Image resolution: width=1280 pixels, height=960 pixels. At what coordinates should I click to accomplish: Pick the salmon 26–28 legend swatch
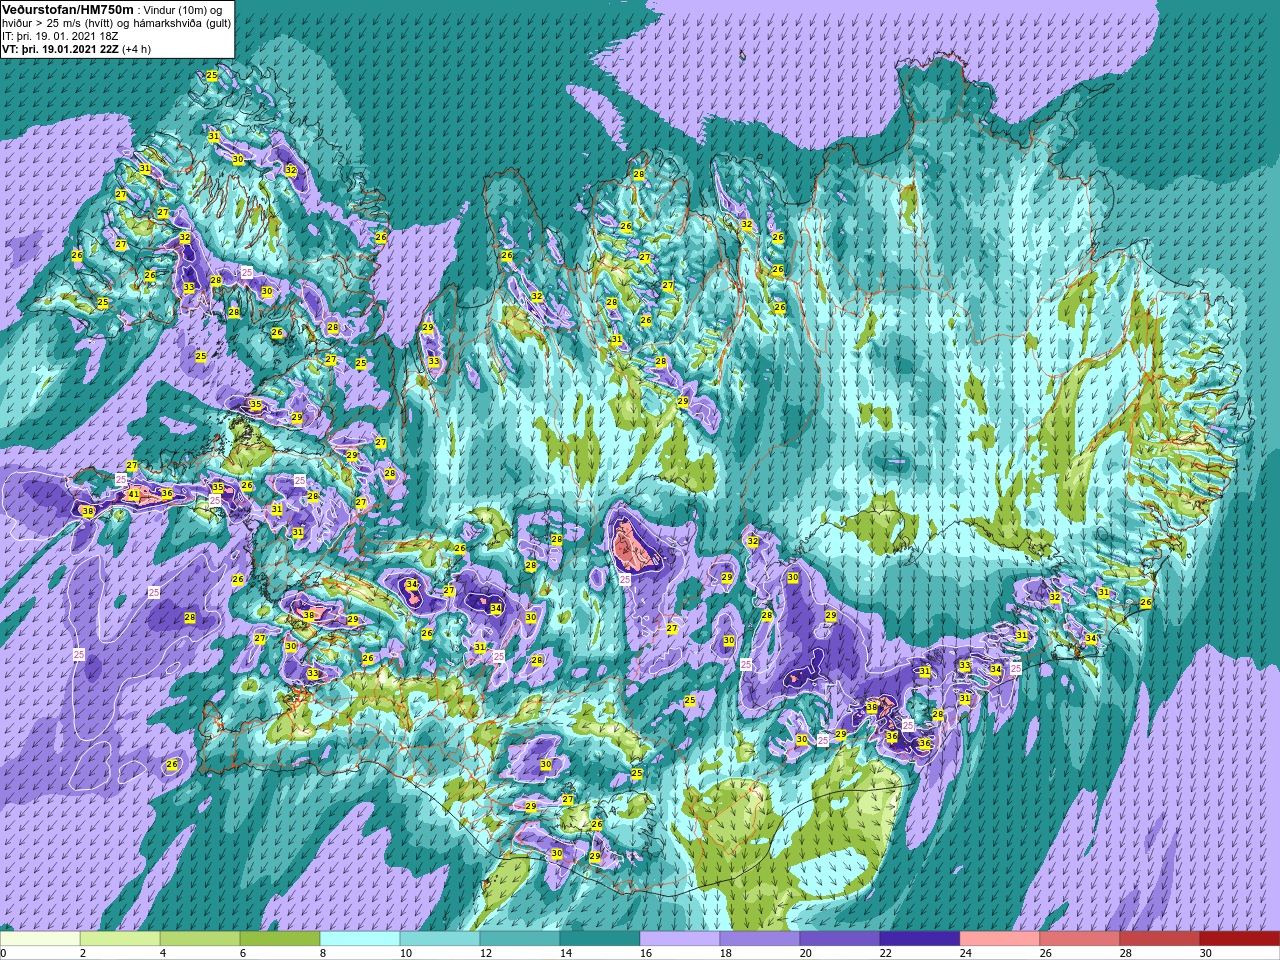point(1080,939)
